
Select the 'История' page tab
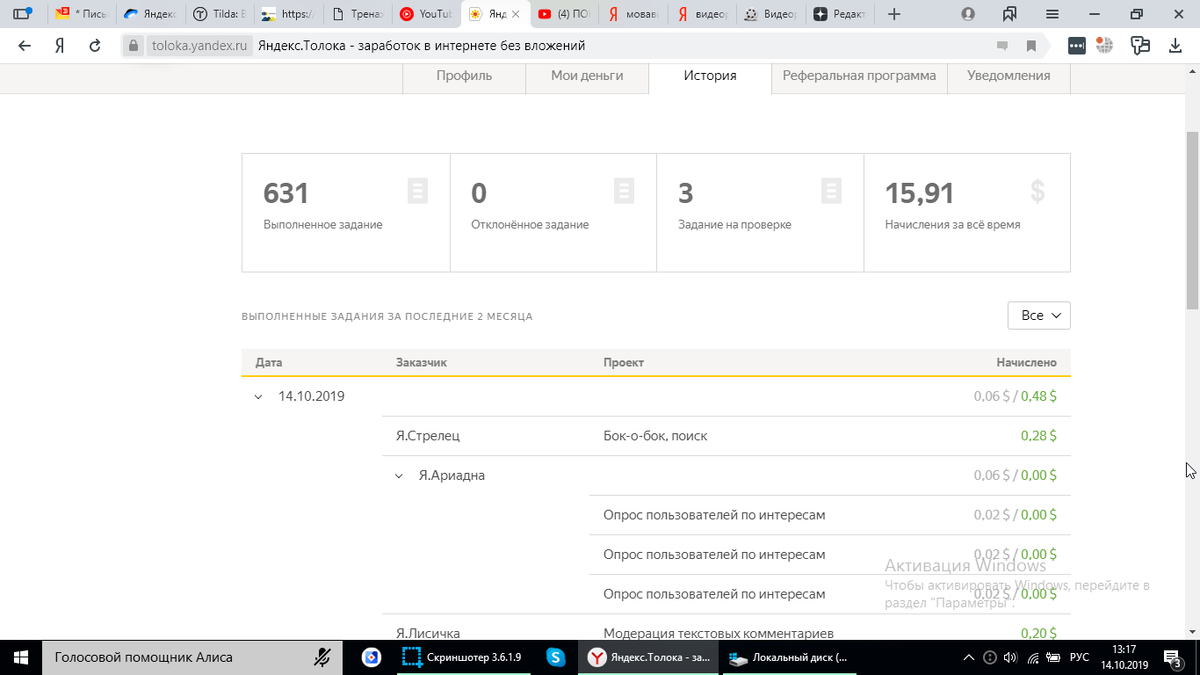pyautogui.click(x=710, y=76)
